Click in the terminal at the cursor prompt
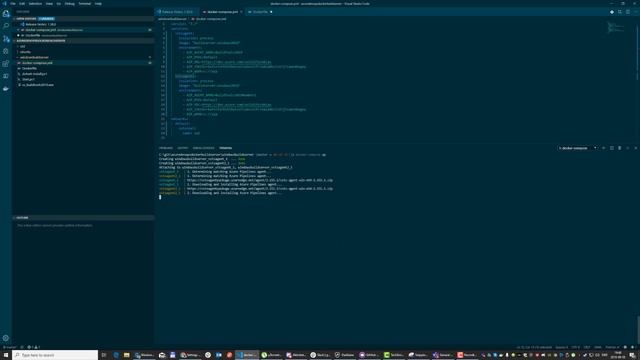 [x=160, y=197]
